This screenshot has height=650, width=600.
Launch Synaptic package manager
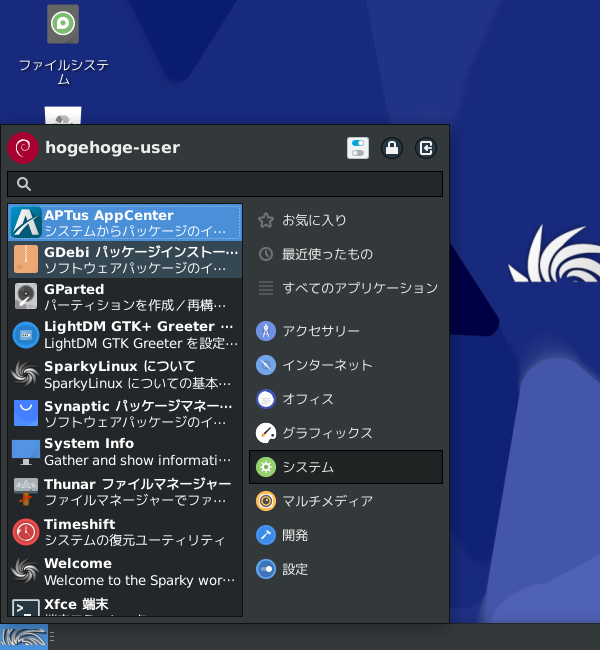tap(125, 414)
